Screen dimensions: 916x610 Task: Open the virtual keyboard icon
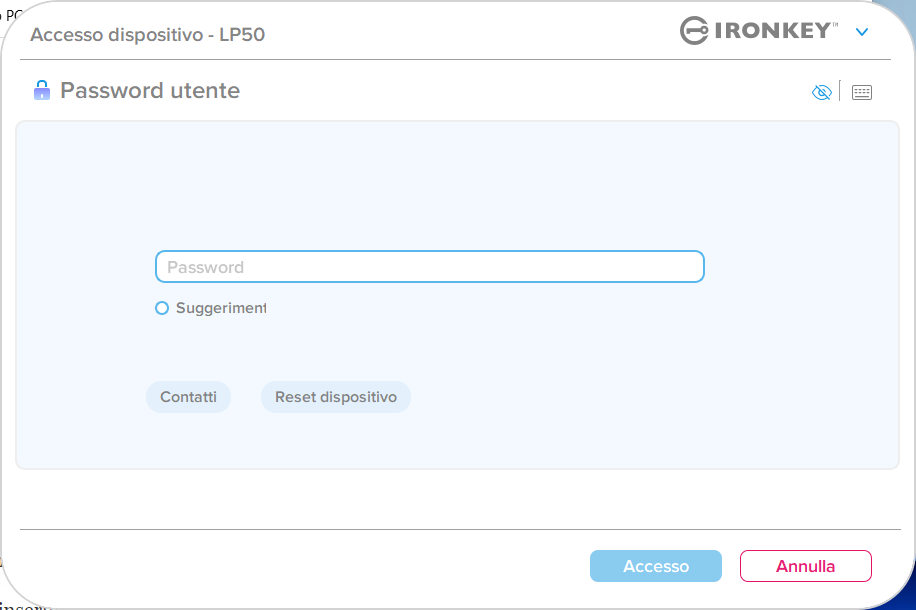(861, 93)
